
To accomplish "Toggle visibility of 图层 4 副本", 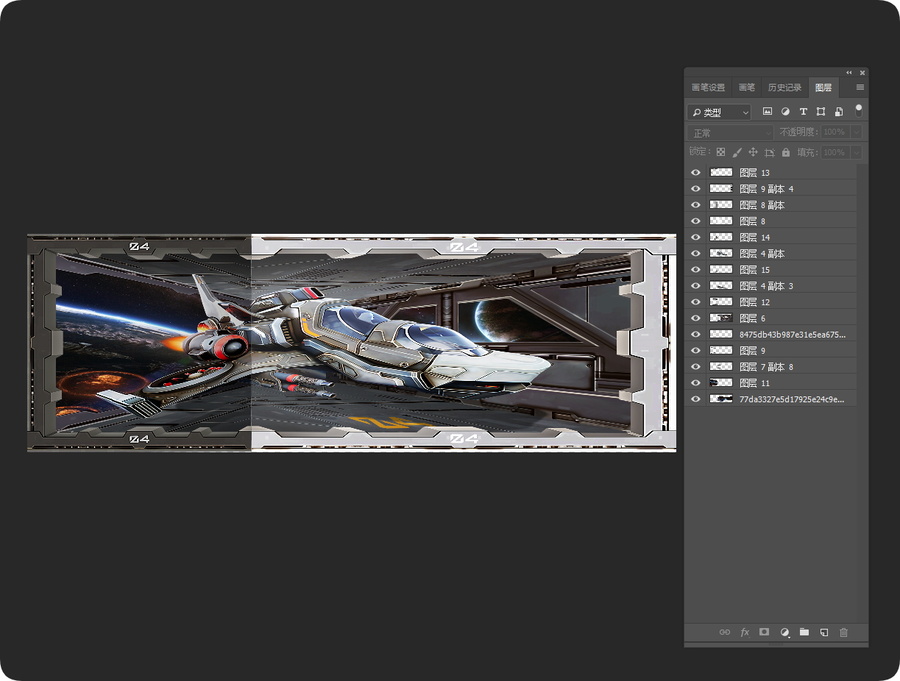I will point(696,253).
